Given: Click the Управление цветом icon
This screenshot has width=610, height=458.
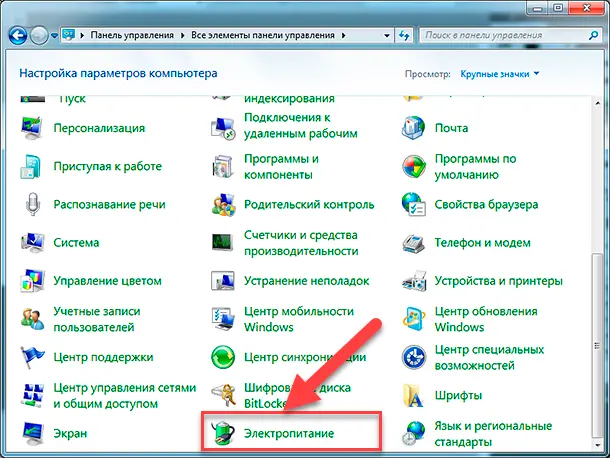Looking at the screenshot, I should 32,281.
